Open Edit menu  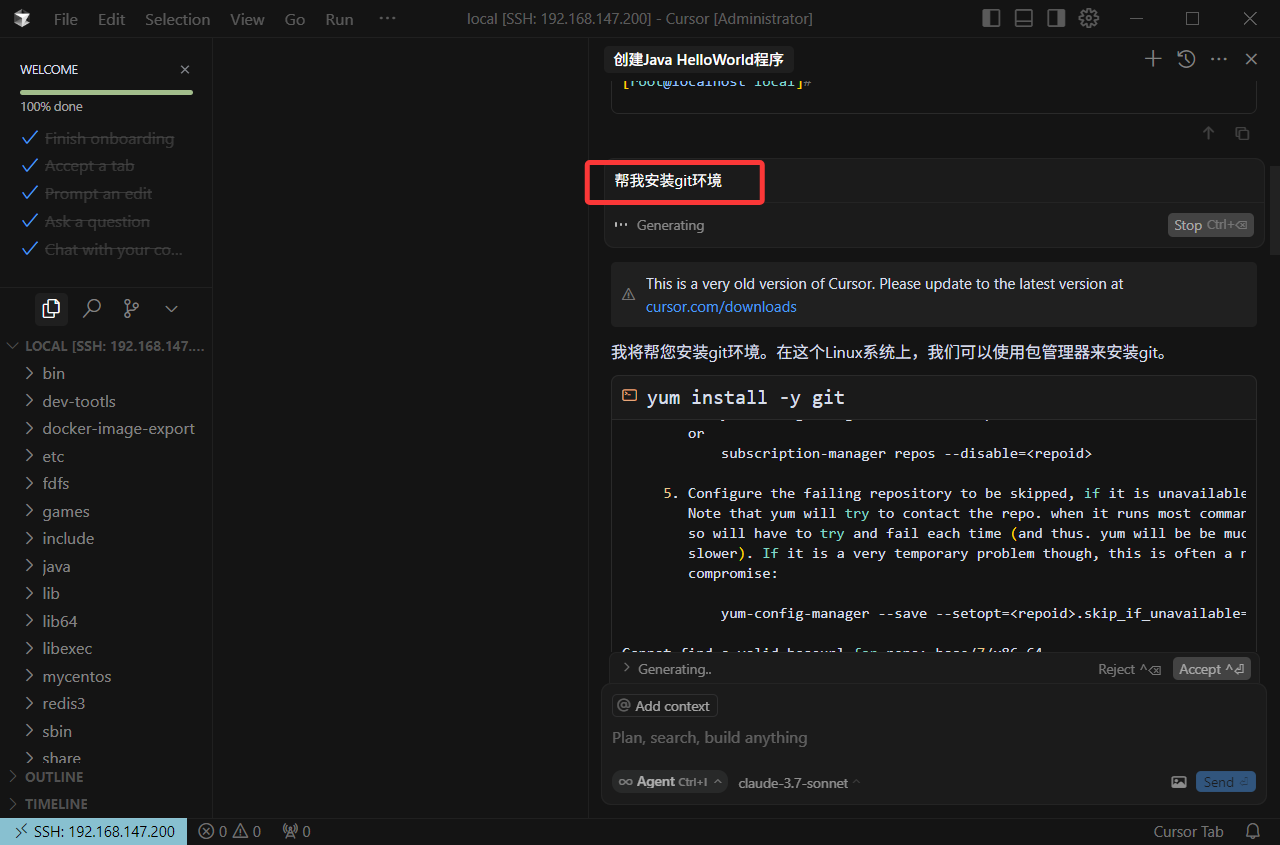111,19
